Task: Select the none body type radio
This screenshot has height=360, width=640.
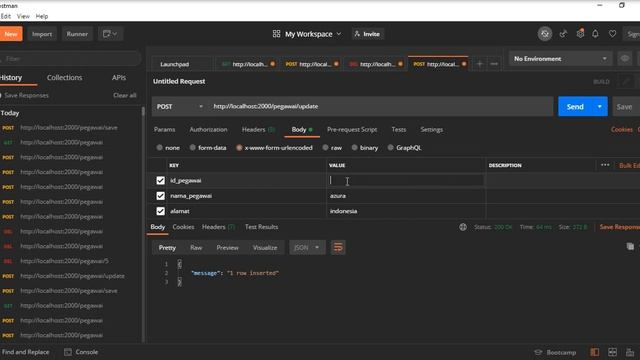Action: pyautogui.click(x=160, y=148)
